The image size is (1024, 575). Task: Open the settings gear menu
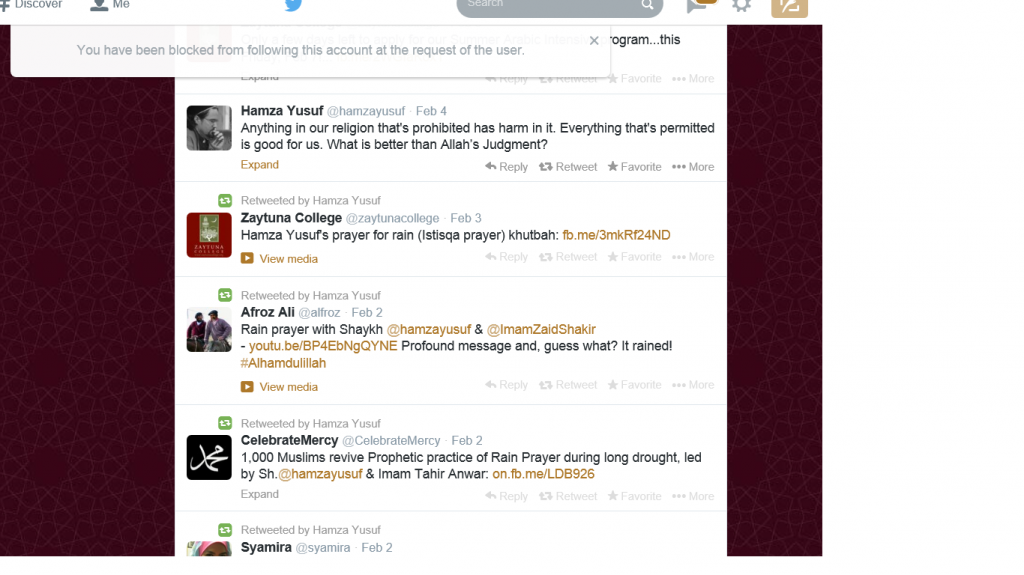(x=741, y=6)
